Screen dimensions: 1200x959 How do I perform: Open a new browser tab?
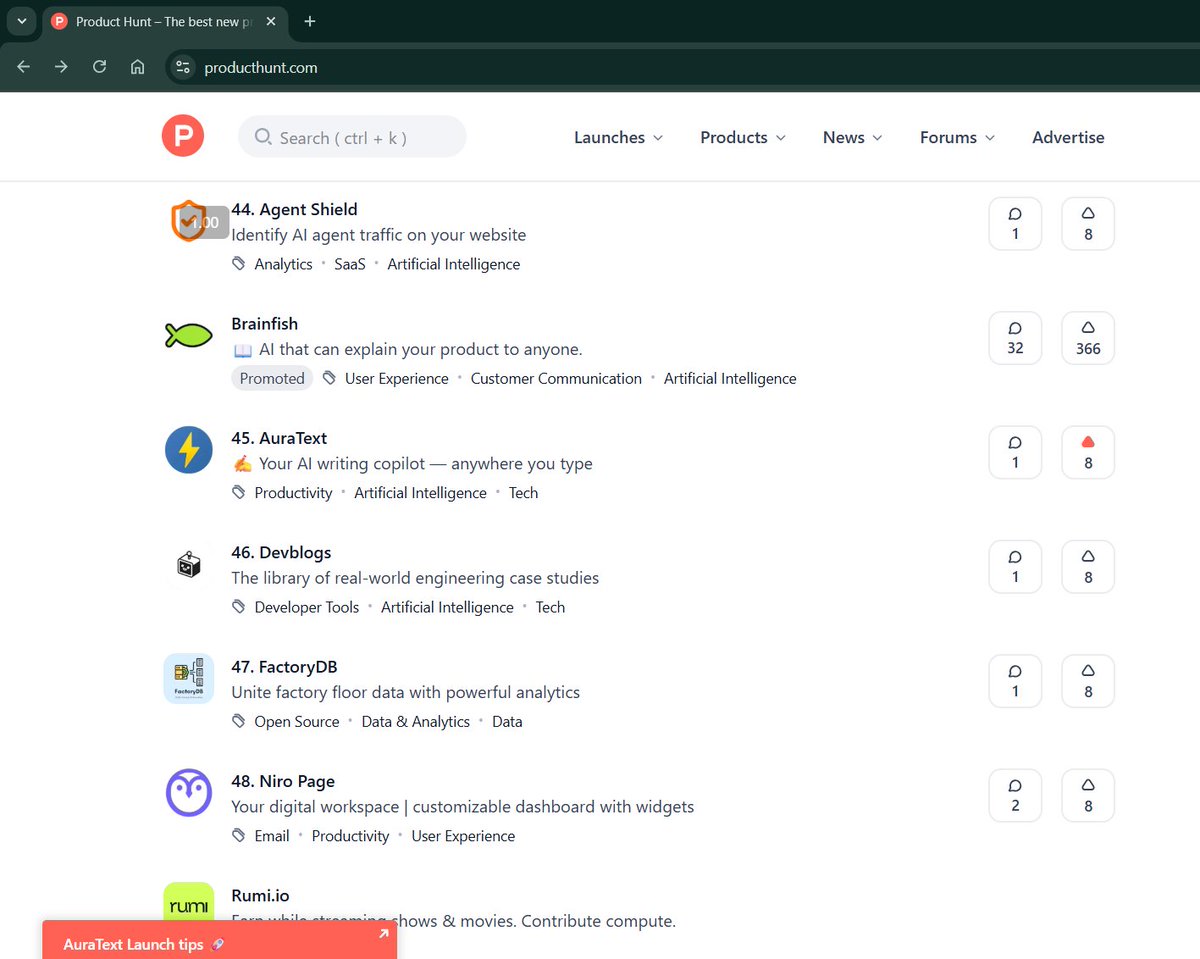309,21
